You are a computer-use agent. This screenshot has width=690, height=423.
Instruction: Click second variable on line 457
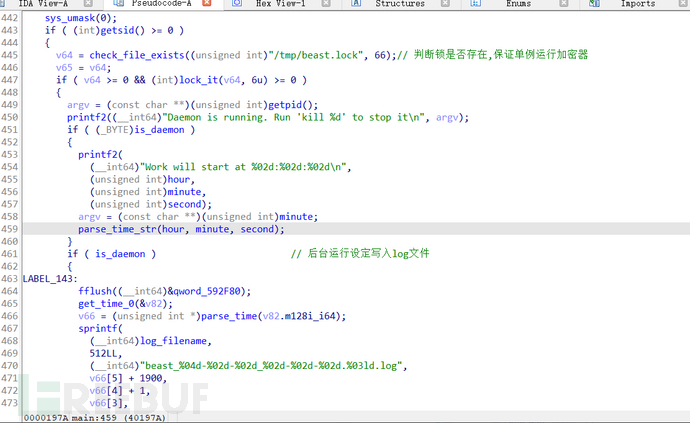pyautogui.click(x=184, y=204)
